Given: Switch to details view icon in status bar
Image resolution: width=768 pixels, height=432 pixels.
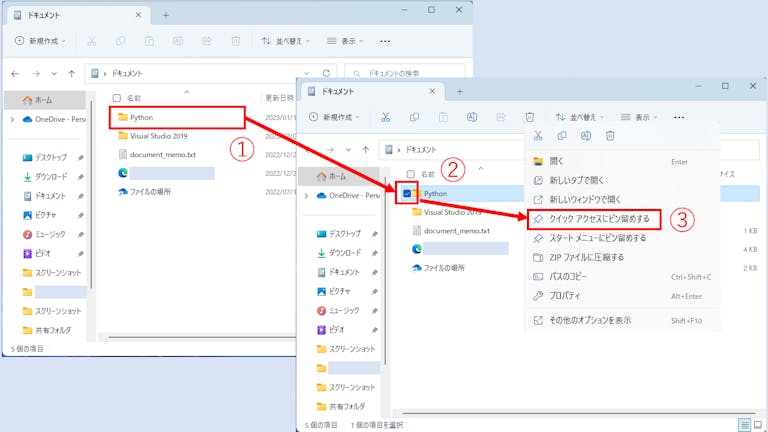Looking at the screenshot, I should (744, 425).
